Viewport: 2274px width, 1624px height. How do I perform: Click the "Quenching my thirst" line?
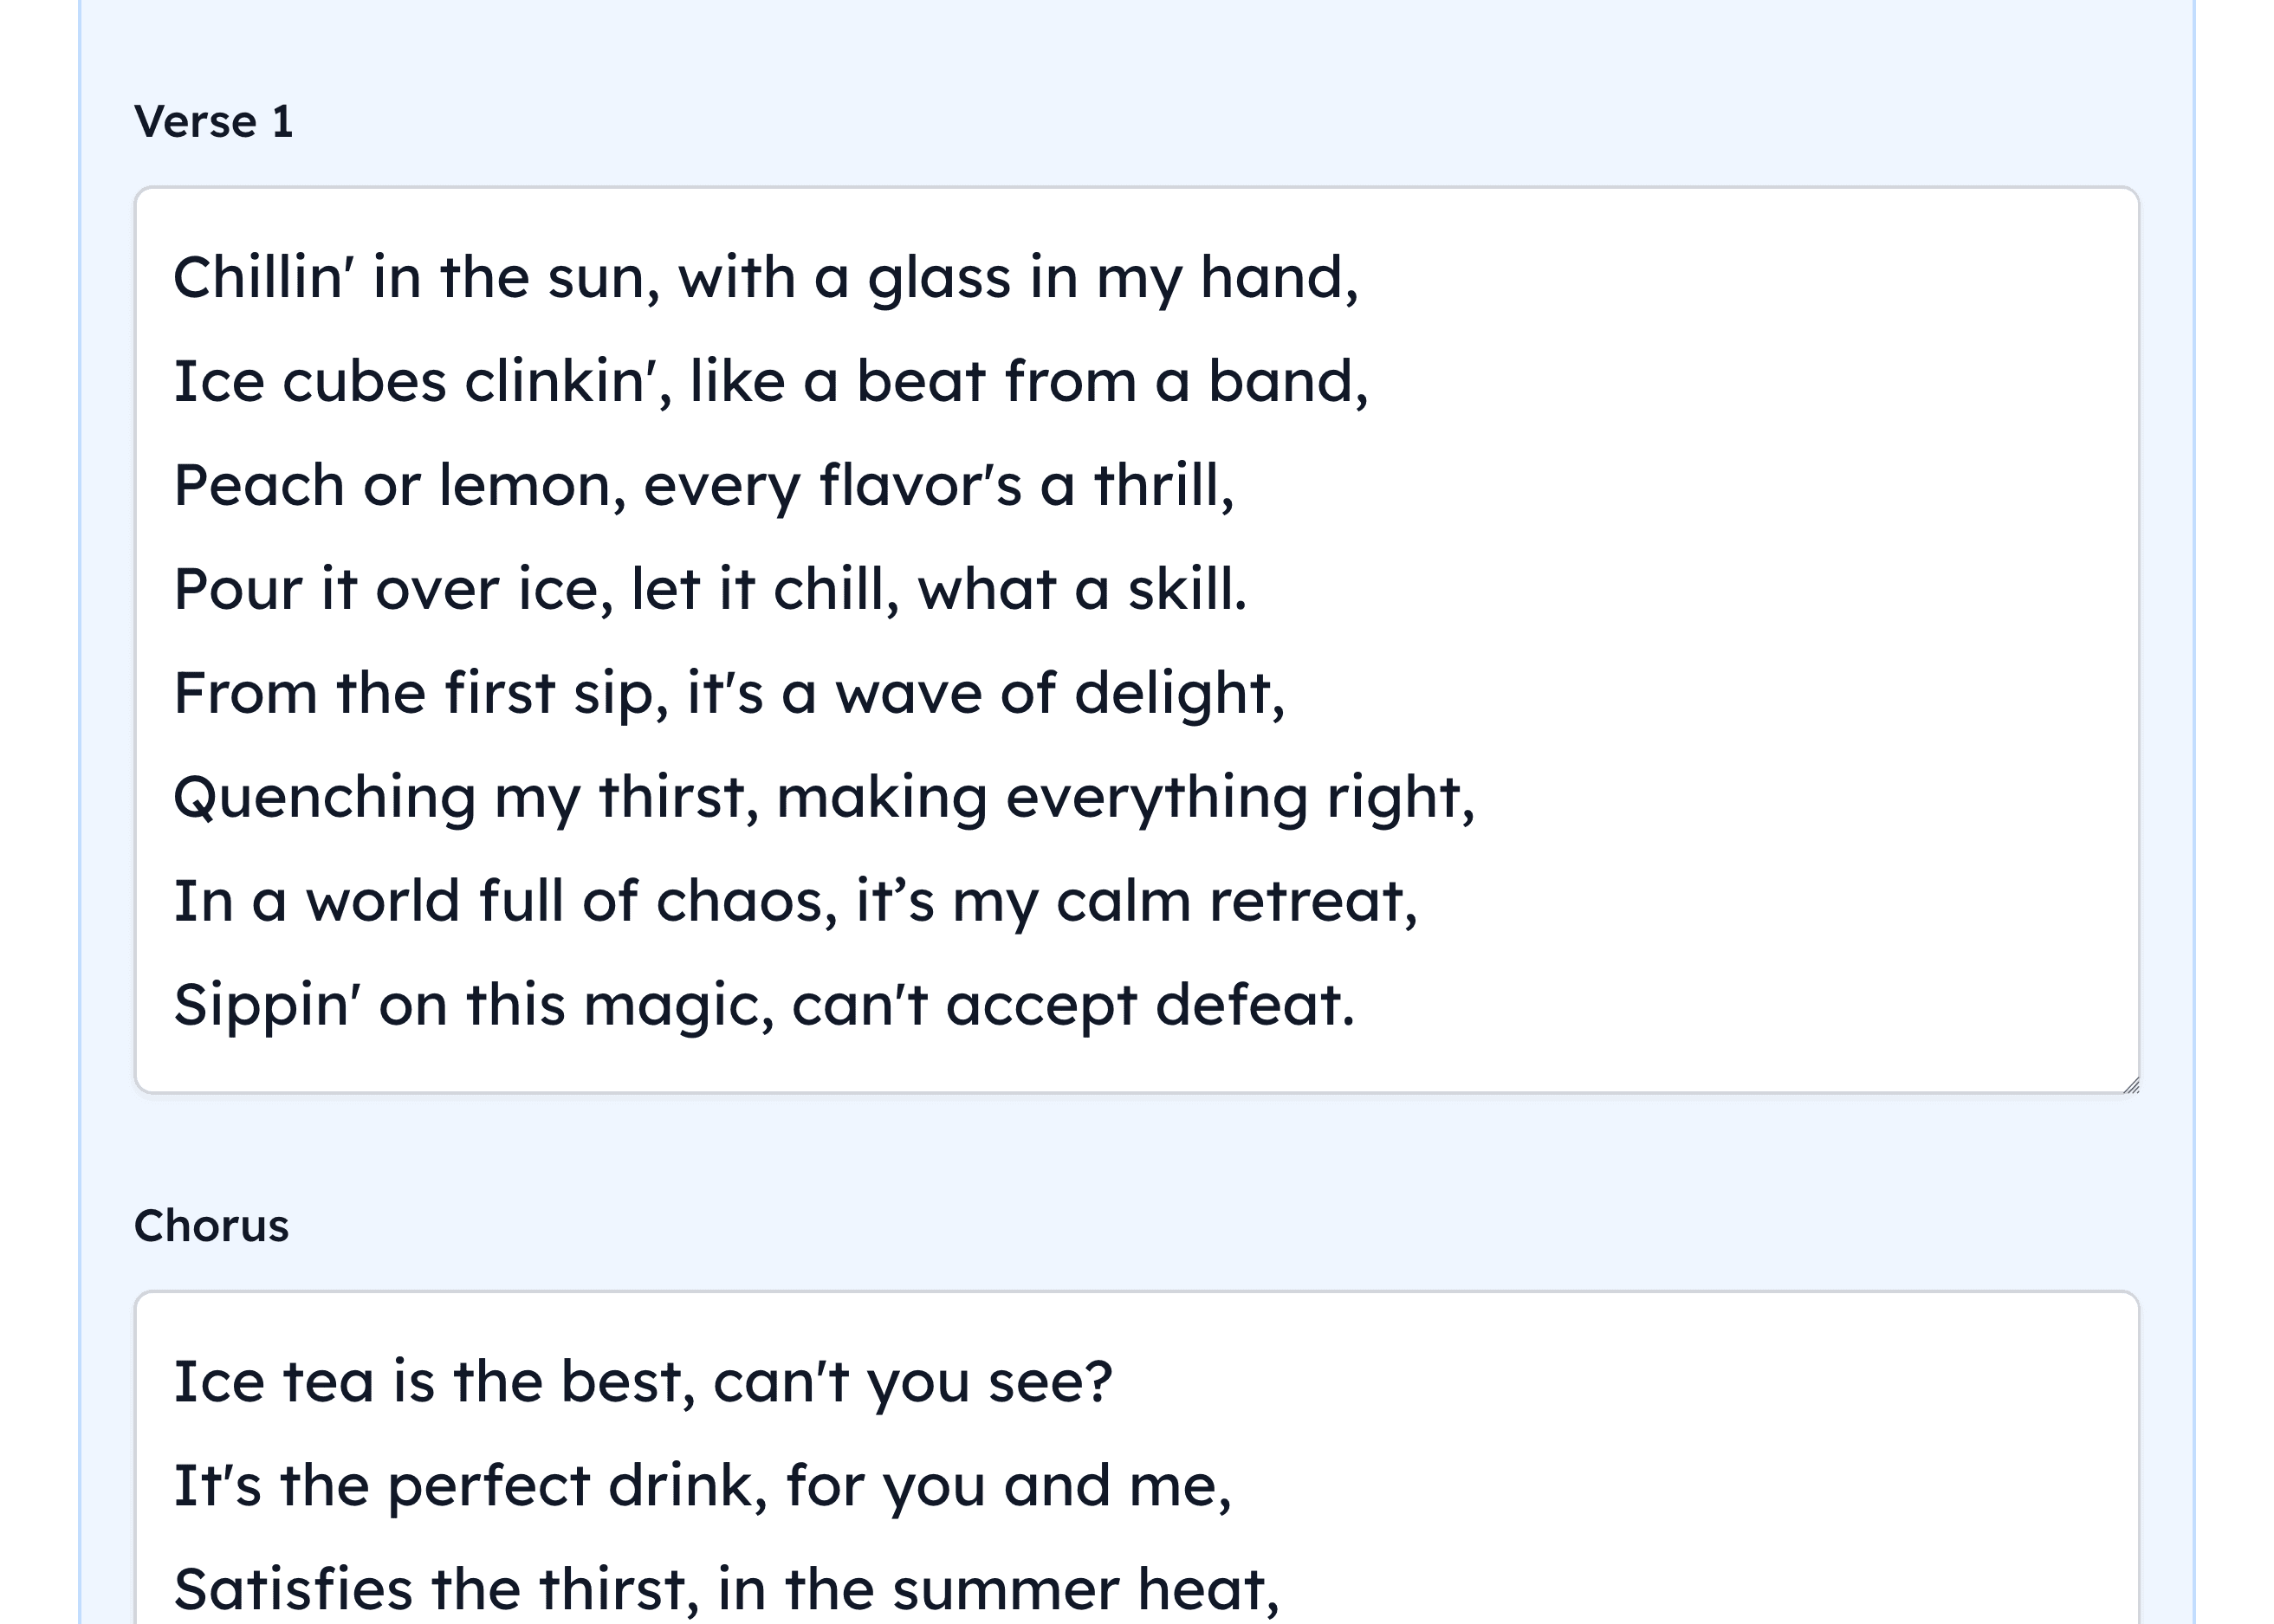[x=823, y=798]
